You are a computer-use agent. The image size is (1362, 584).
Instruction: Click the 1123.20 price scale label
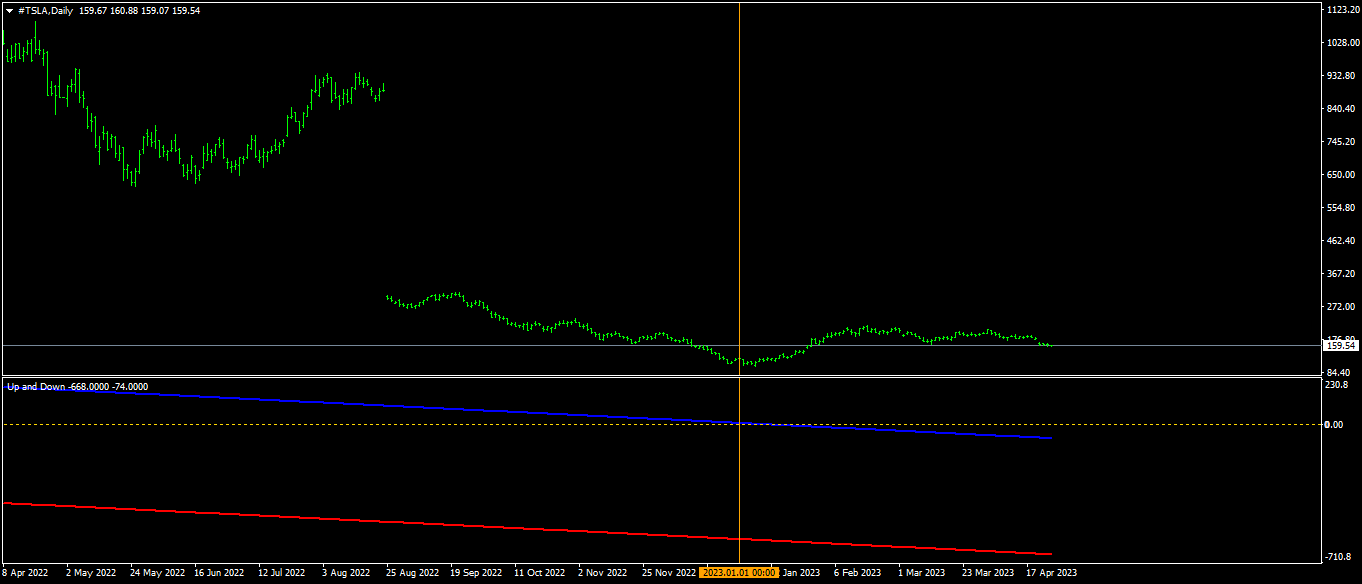(x=1343, y=9)
